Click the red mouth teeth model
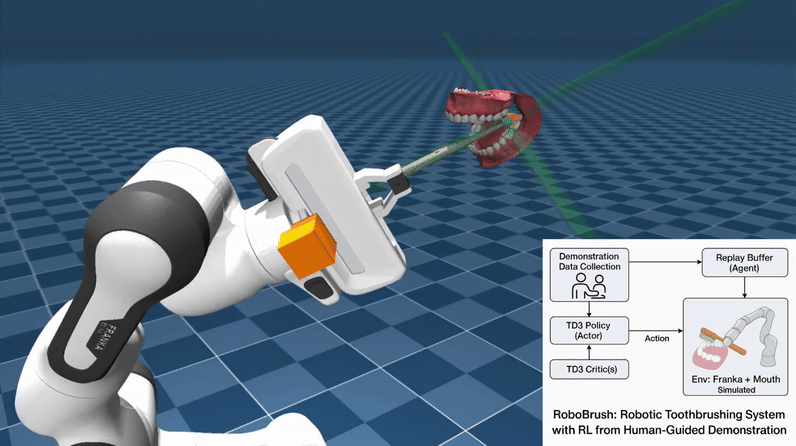The image size is (796, 446). (x=492, y=126)
